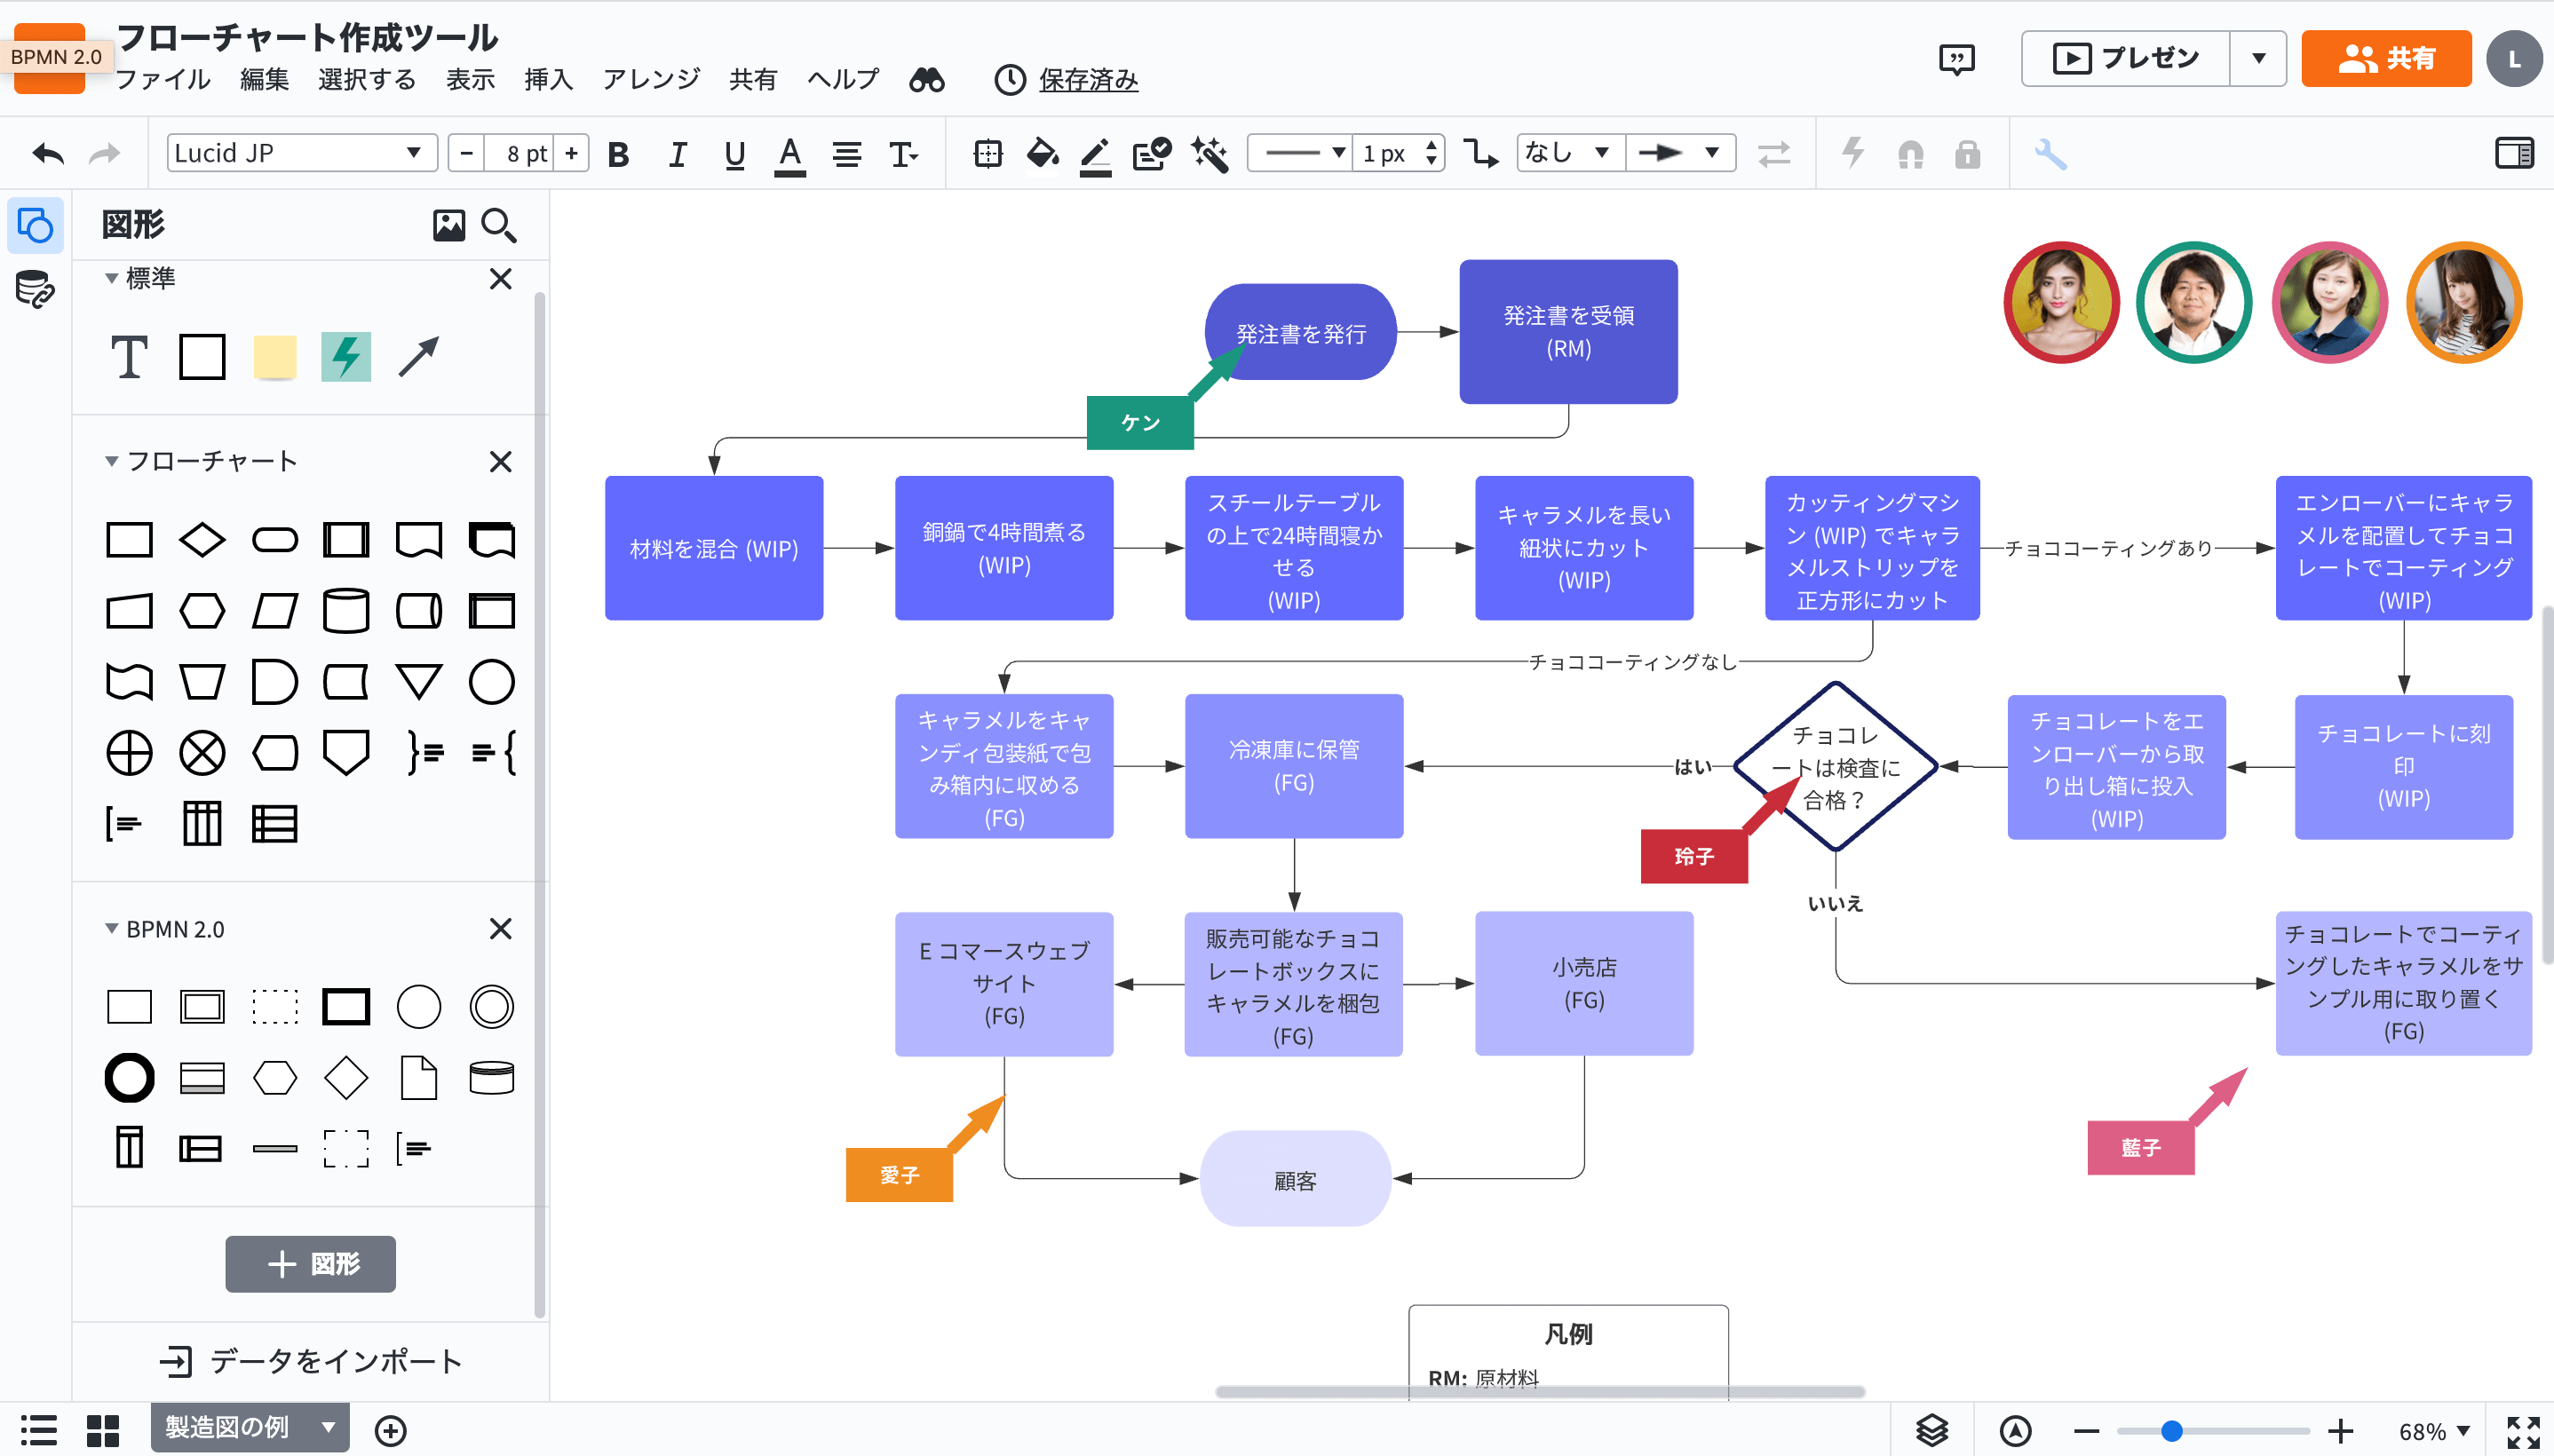The width and height of the screenshot is (2554, 1456).
Task: Click the 共有 share button
Action: [2386, 58]
